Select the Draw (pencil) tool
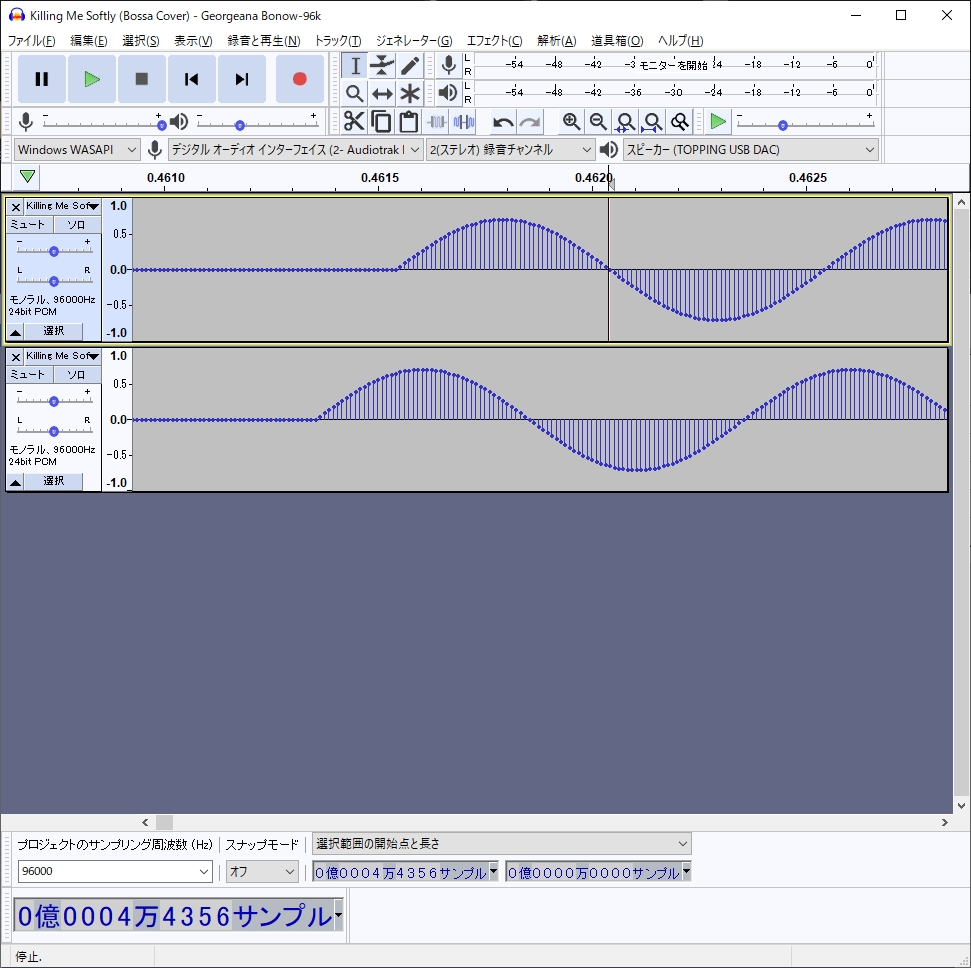 tap(409, 66)
